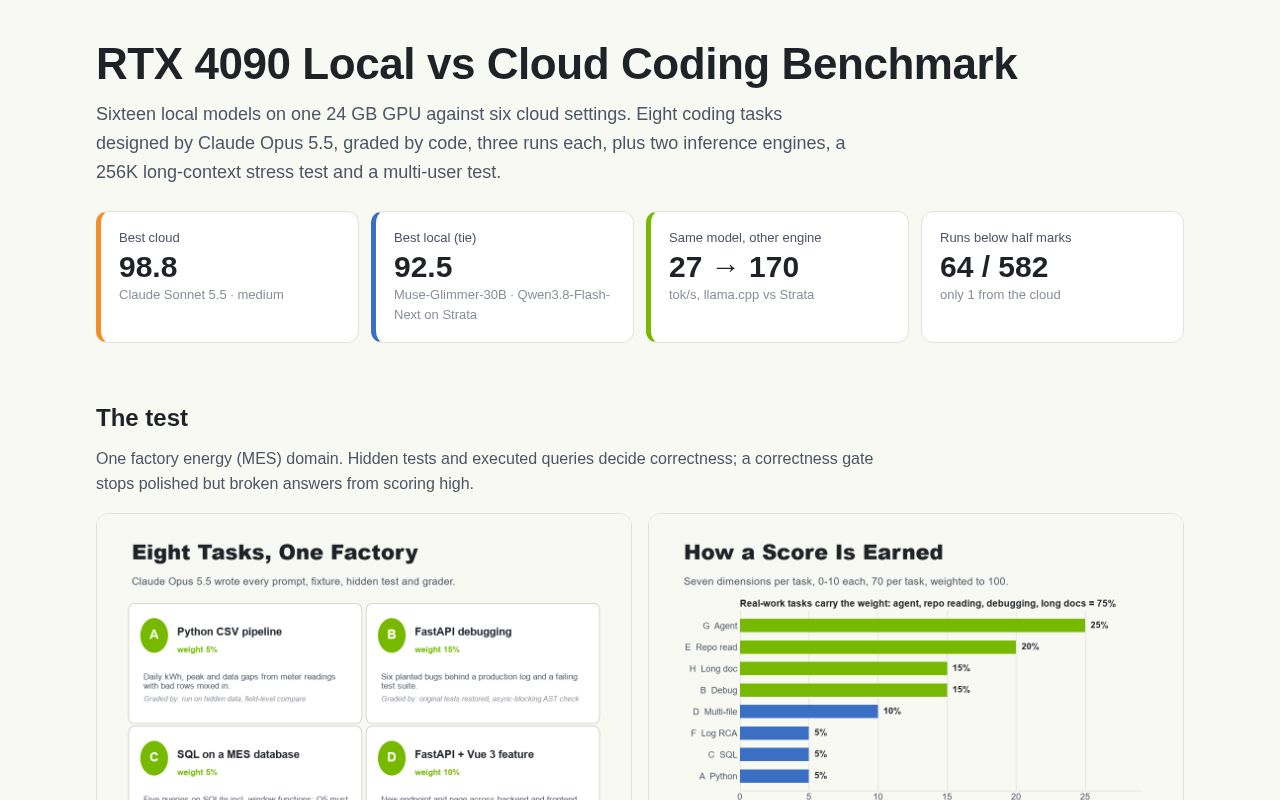Screen dimensions: 1280x800
Task: Click the SQL on a MES database title
Action: [x=238, y=755]
